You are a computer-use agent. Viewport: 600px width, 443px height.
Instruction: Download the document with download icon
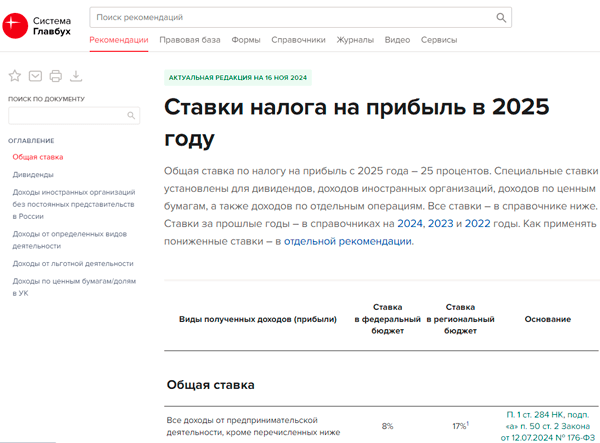pos(77,76)
